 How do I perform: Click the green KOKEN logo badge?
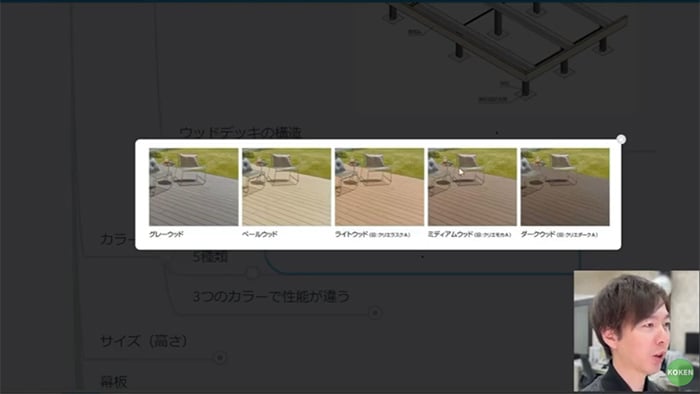click(x=680, y=372)
